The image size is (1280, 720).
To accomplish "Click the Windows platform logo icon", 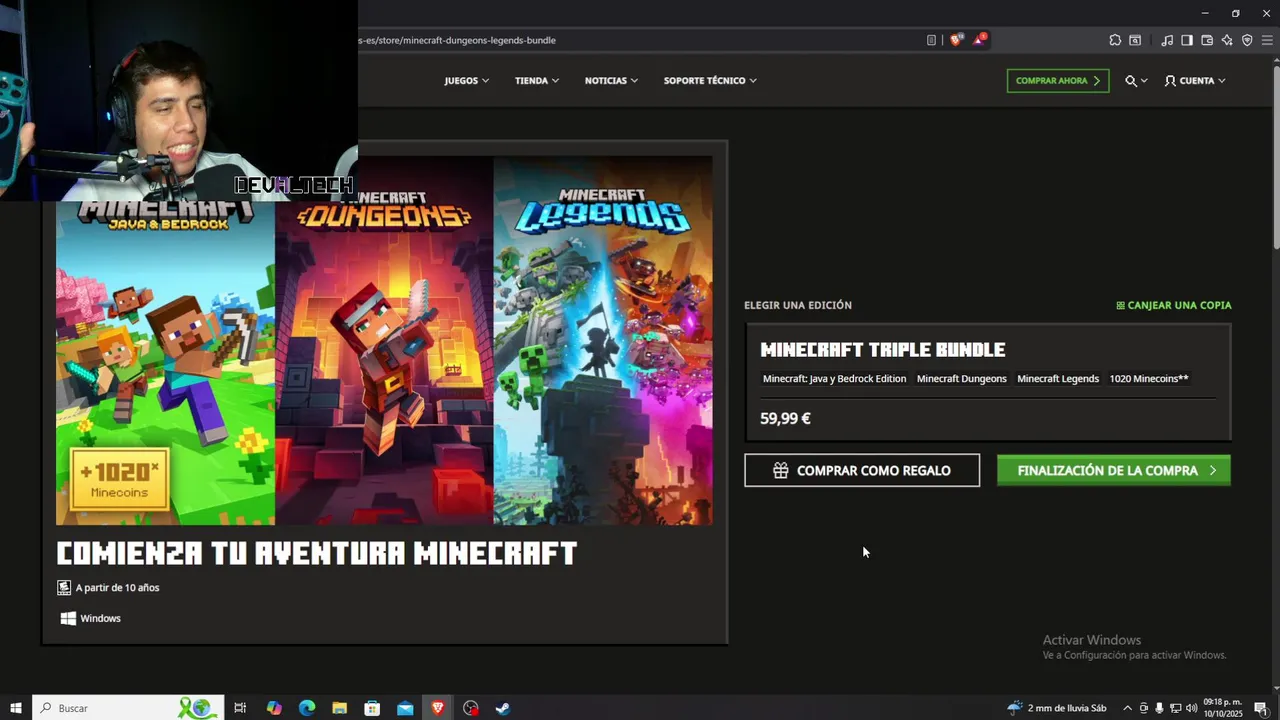I will 68,618.
